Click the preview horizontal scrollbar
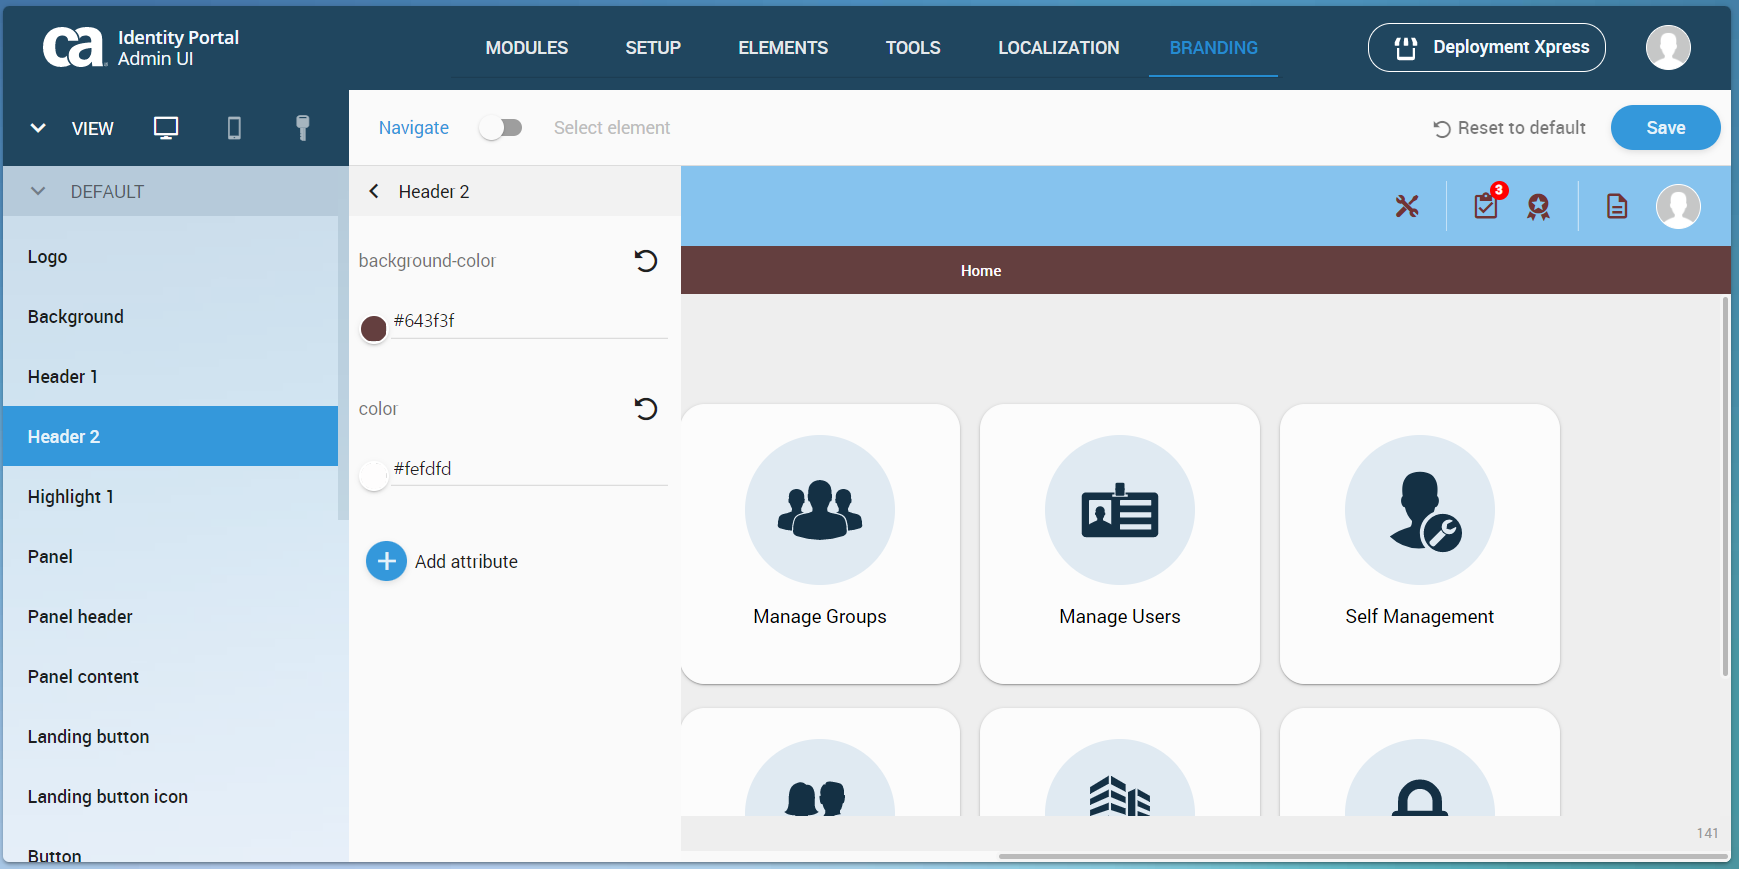1739x869 pixels. (x=1362, y=856)
